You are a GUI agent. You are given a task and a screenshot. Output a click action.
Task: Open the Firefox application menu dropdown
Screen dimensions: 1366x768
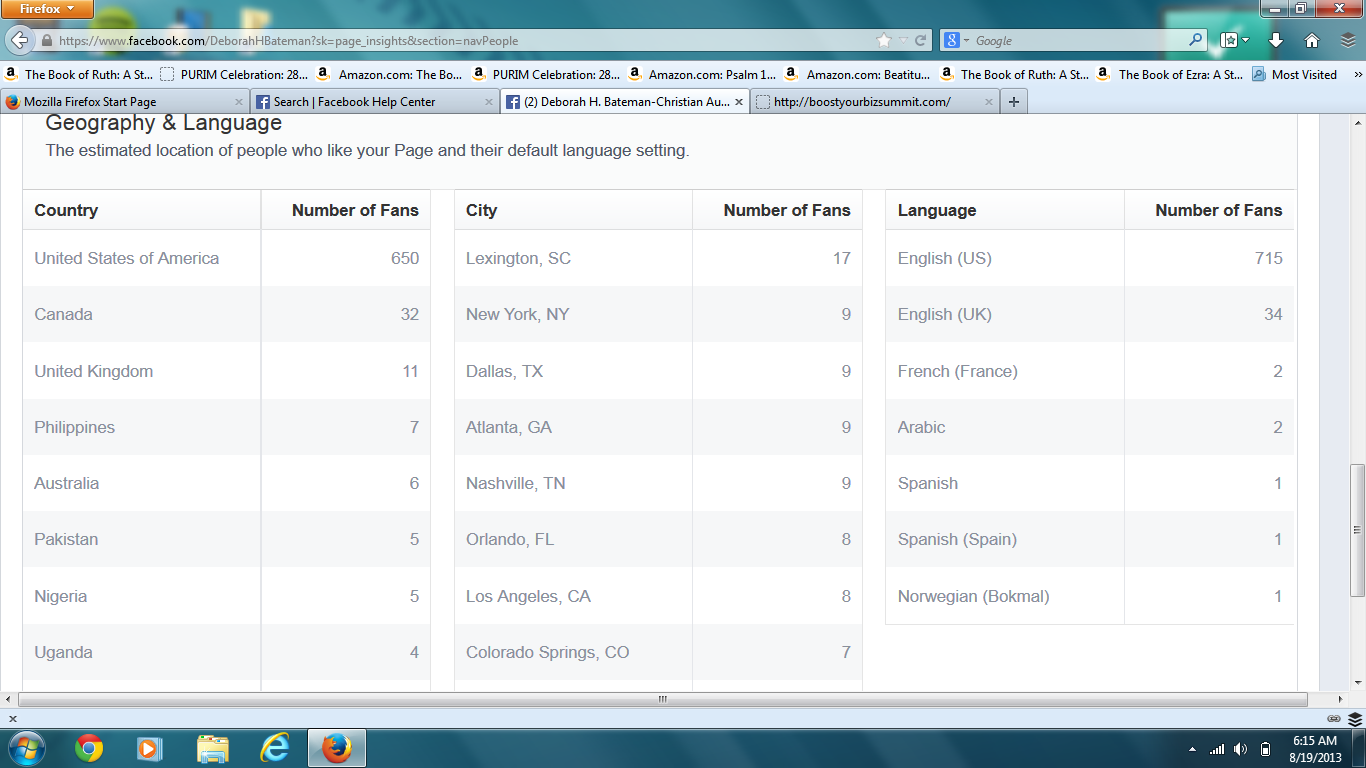click(x=47, y=9)
